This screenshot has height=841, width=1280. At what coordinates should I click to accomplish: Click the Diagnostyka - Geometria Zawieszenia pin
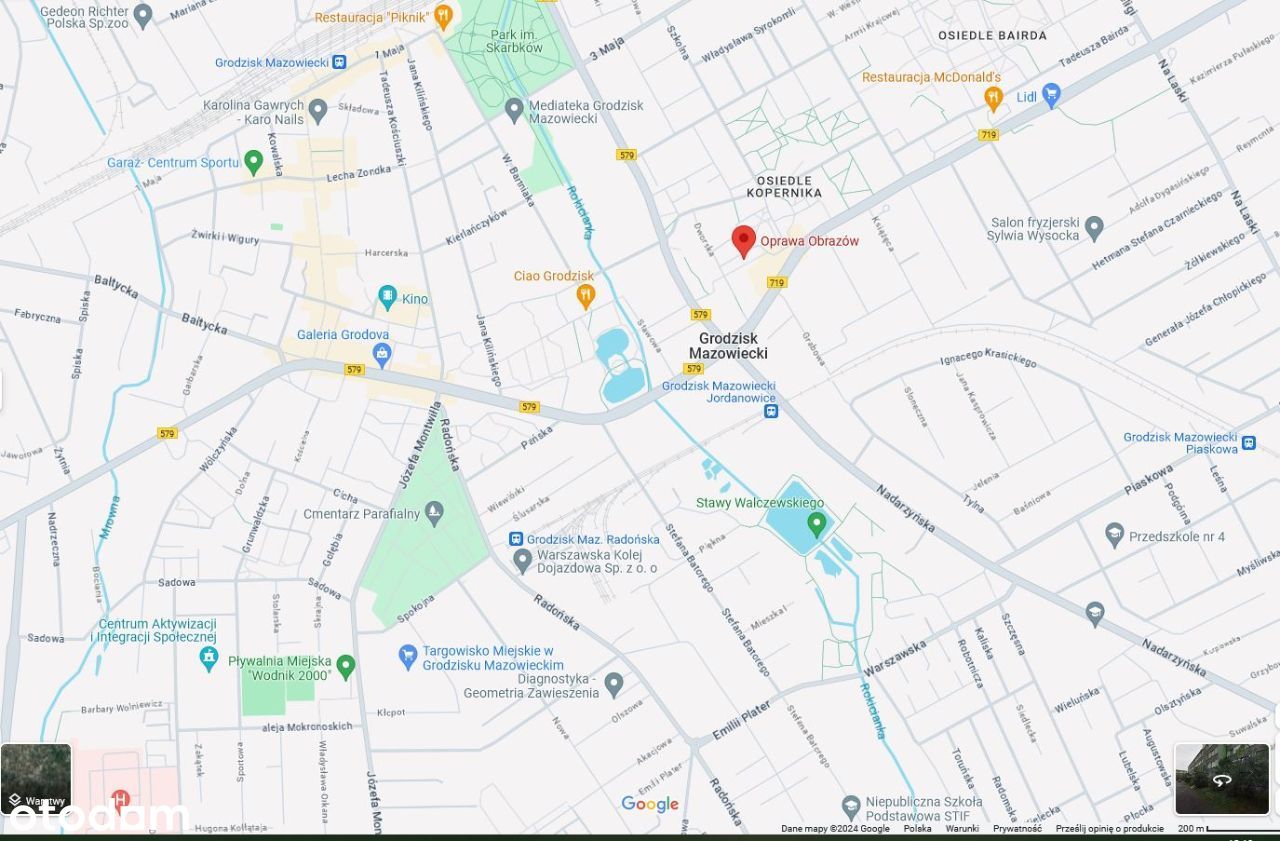(614, 684)
